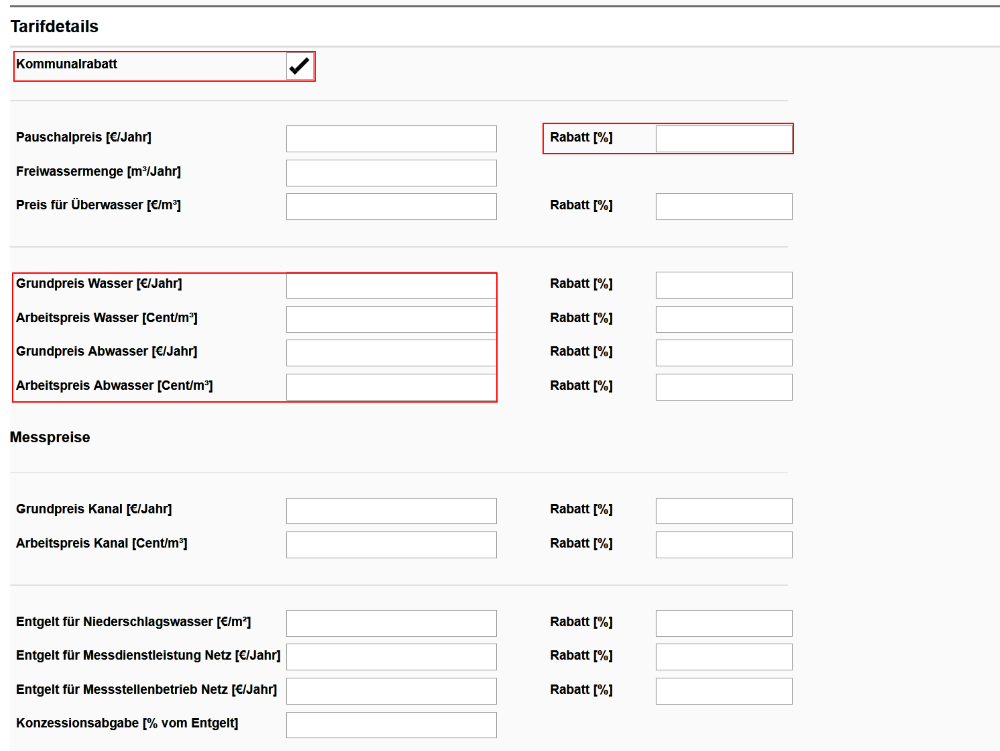Viewport: 1000px width, 751px height.
Task: Click the Rabatt field beside Pauschalpreis
Action: point(724,139)
